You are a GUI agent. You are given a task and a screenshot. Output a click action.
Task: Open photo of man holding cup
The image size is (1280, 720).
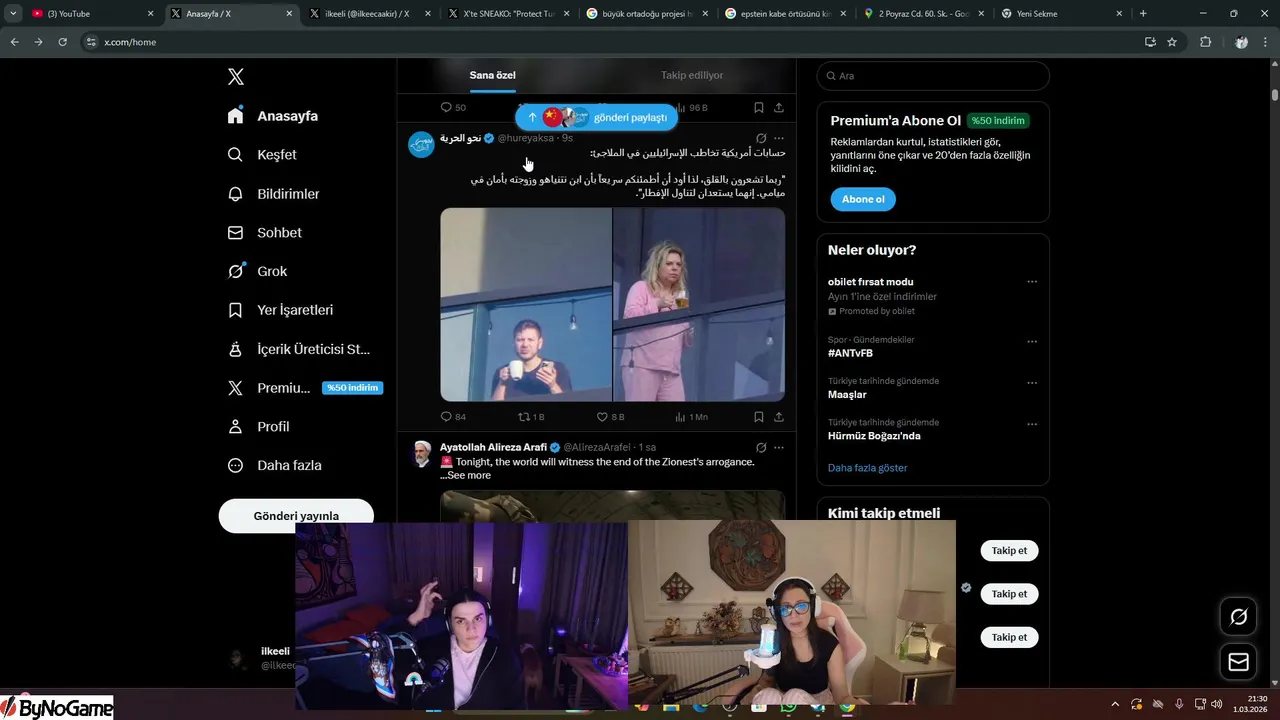click(526, 304)
